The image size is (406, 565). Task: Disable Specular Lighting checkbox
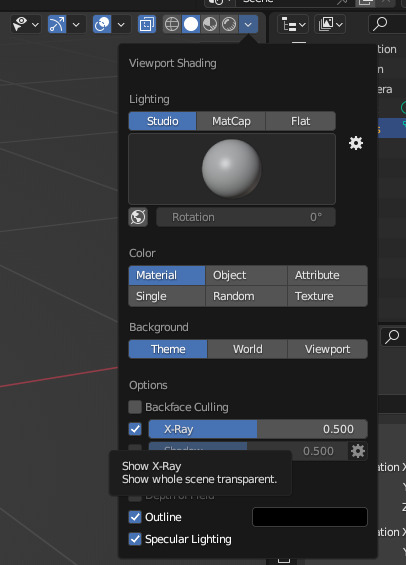point(135,539)
